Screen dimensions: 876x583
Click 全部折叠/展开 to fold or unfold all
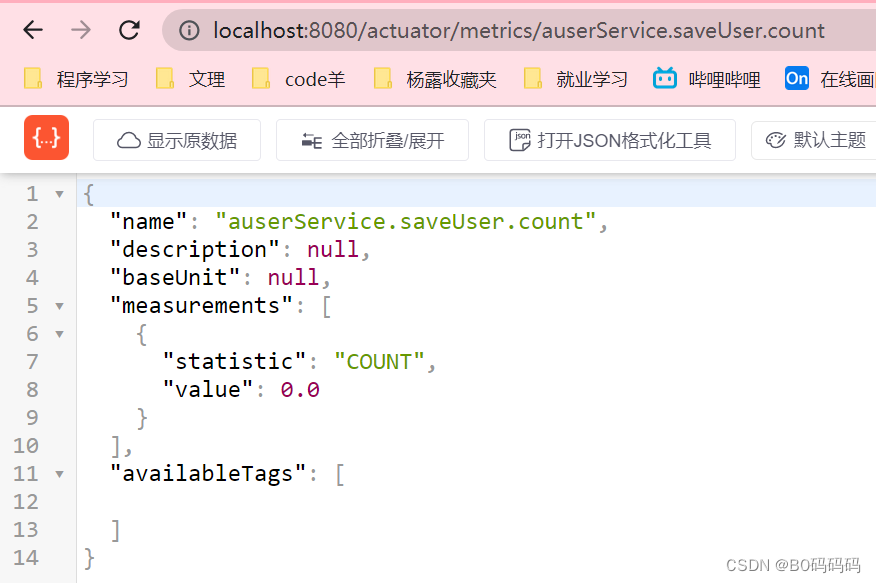[372, 140]
